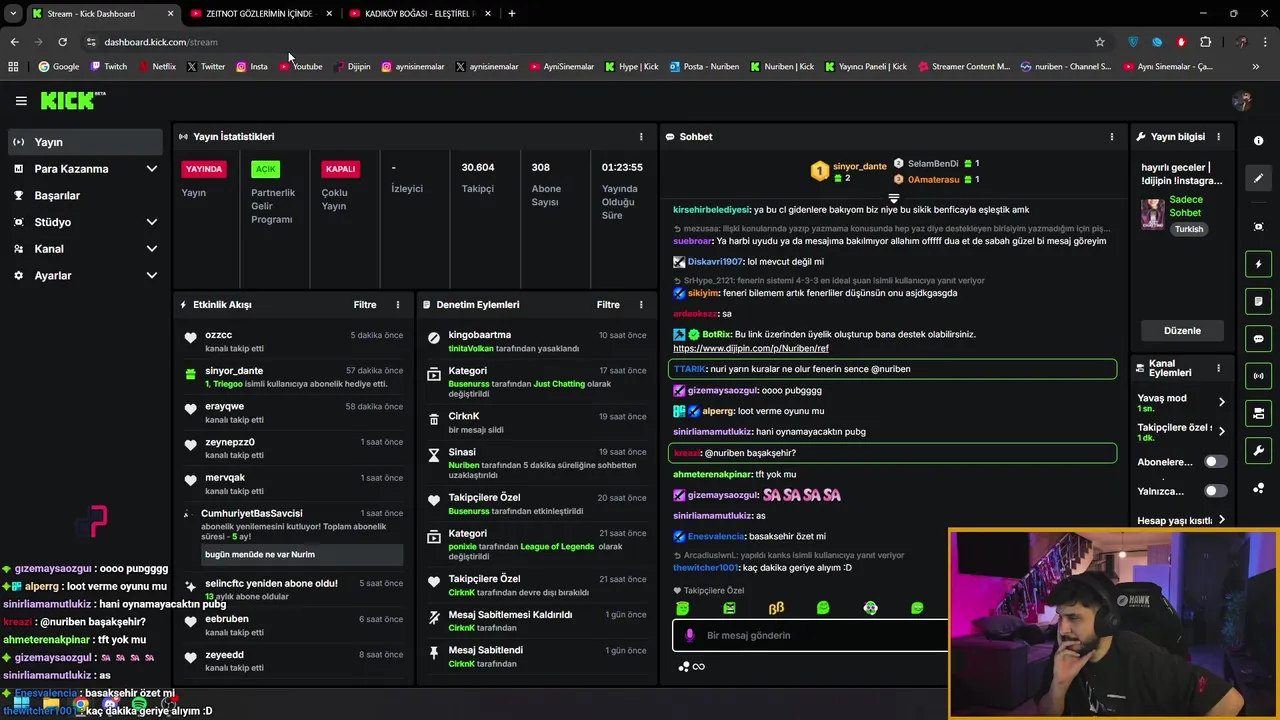This screenshot has width=1280, height=720.
Task: Reload the page in browser
Action: tap(62, 42)
